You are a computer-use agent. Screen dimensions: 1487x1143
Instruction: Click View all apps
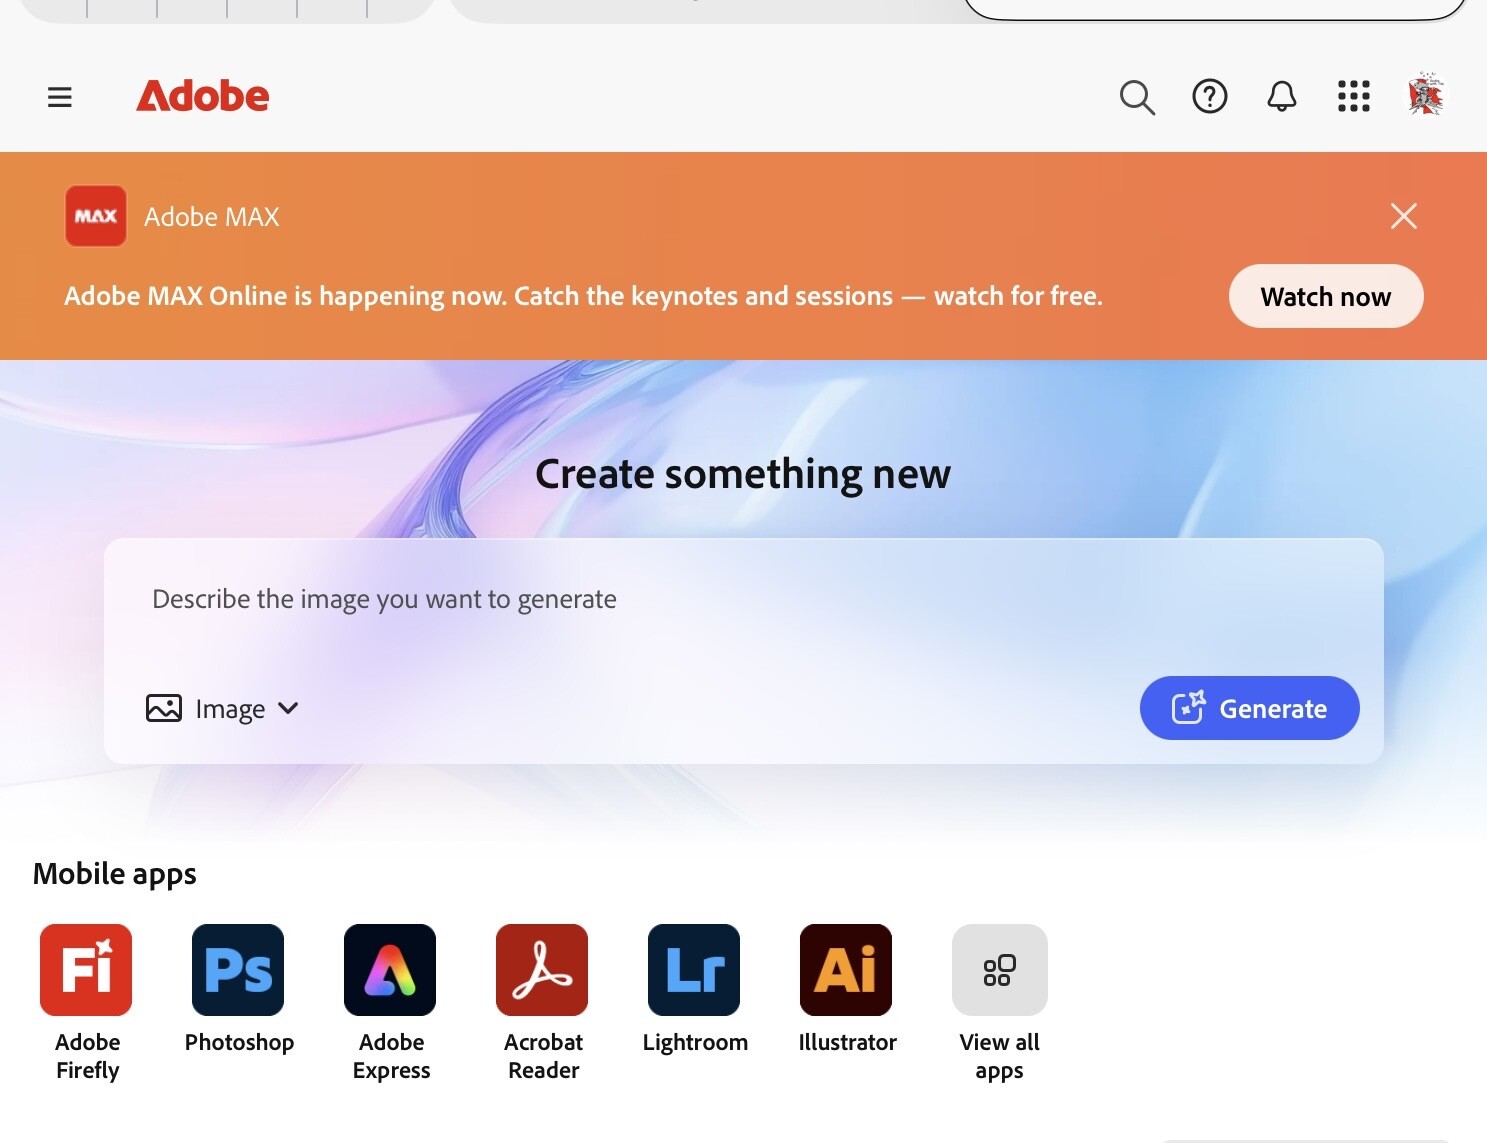[x=999, y=970]
